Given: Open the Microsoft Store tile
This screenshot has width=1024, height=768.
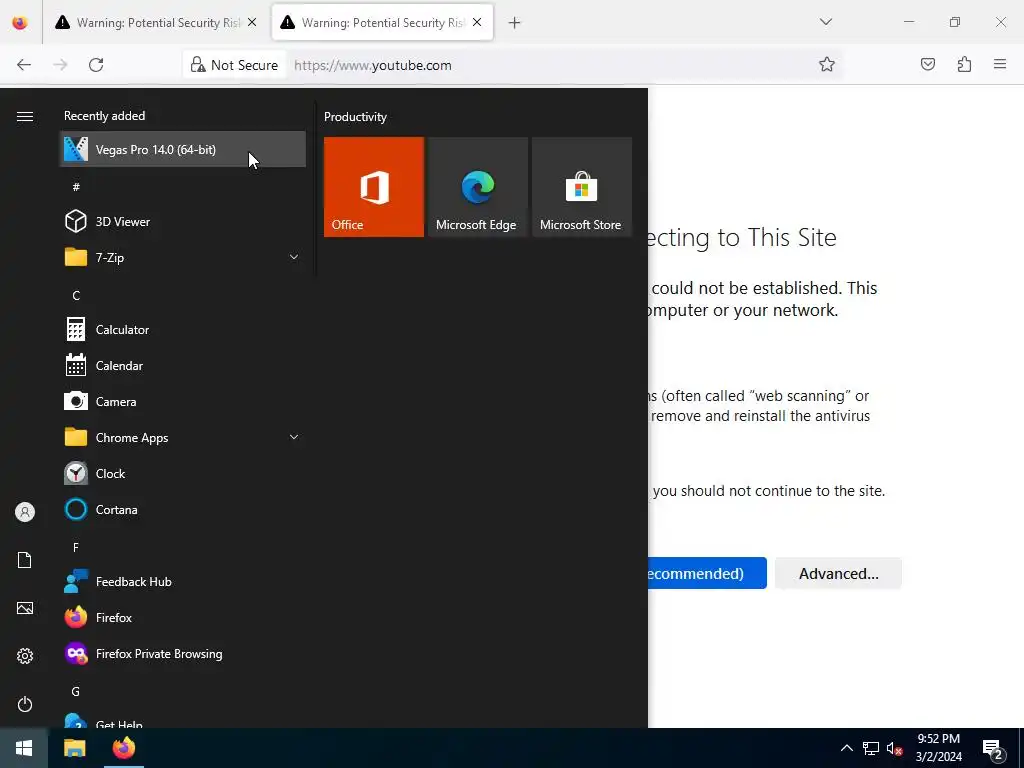Looking at the screenshot, I should click(x=582, y=187).
